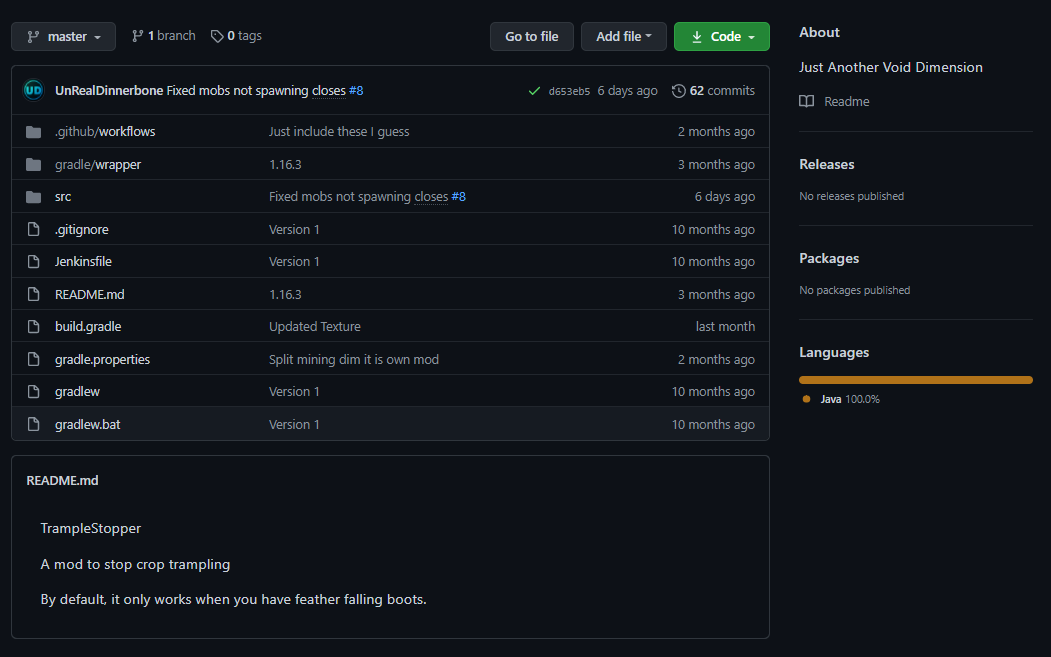Expand the Add file dropdown
1051x657 pixels.
pos(623,35)
